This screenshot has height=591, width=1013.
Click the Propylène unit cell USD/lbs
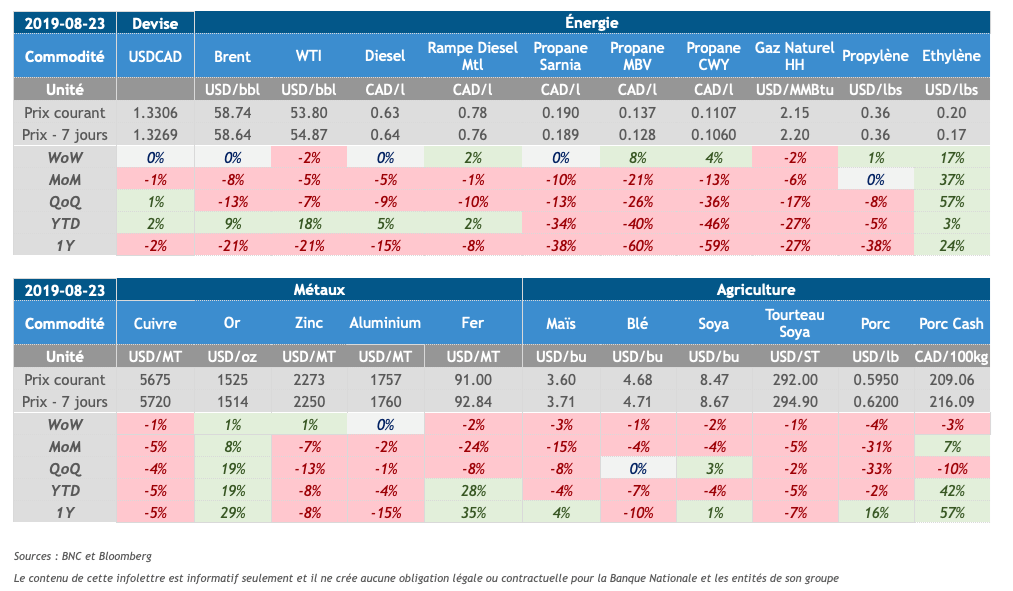(x=875, y=90)
